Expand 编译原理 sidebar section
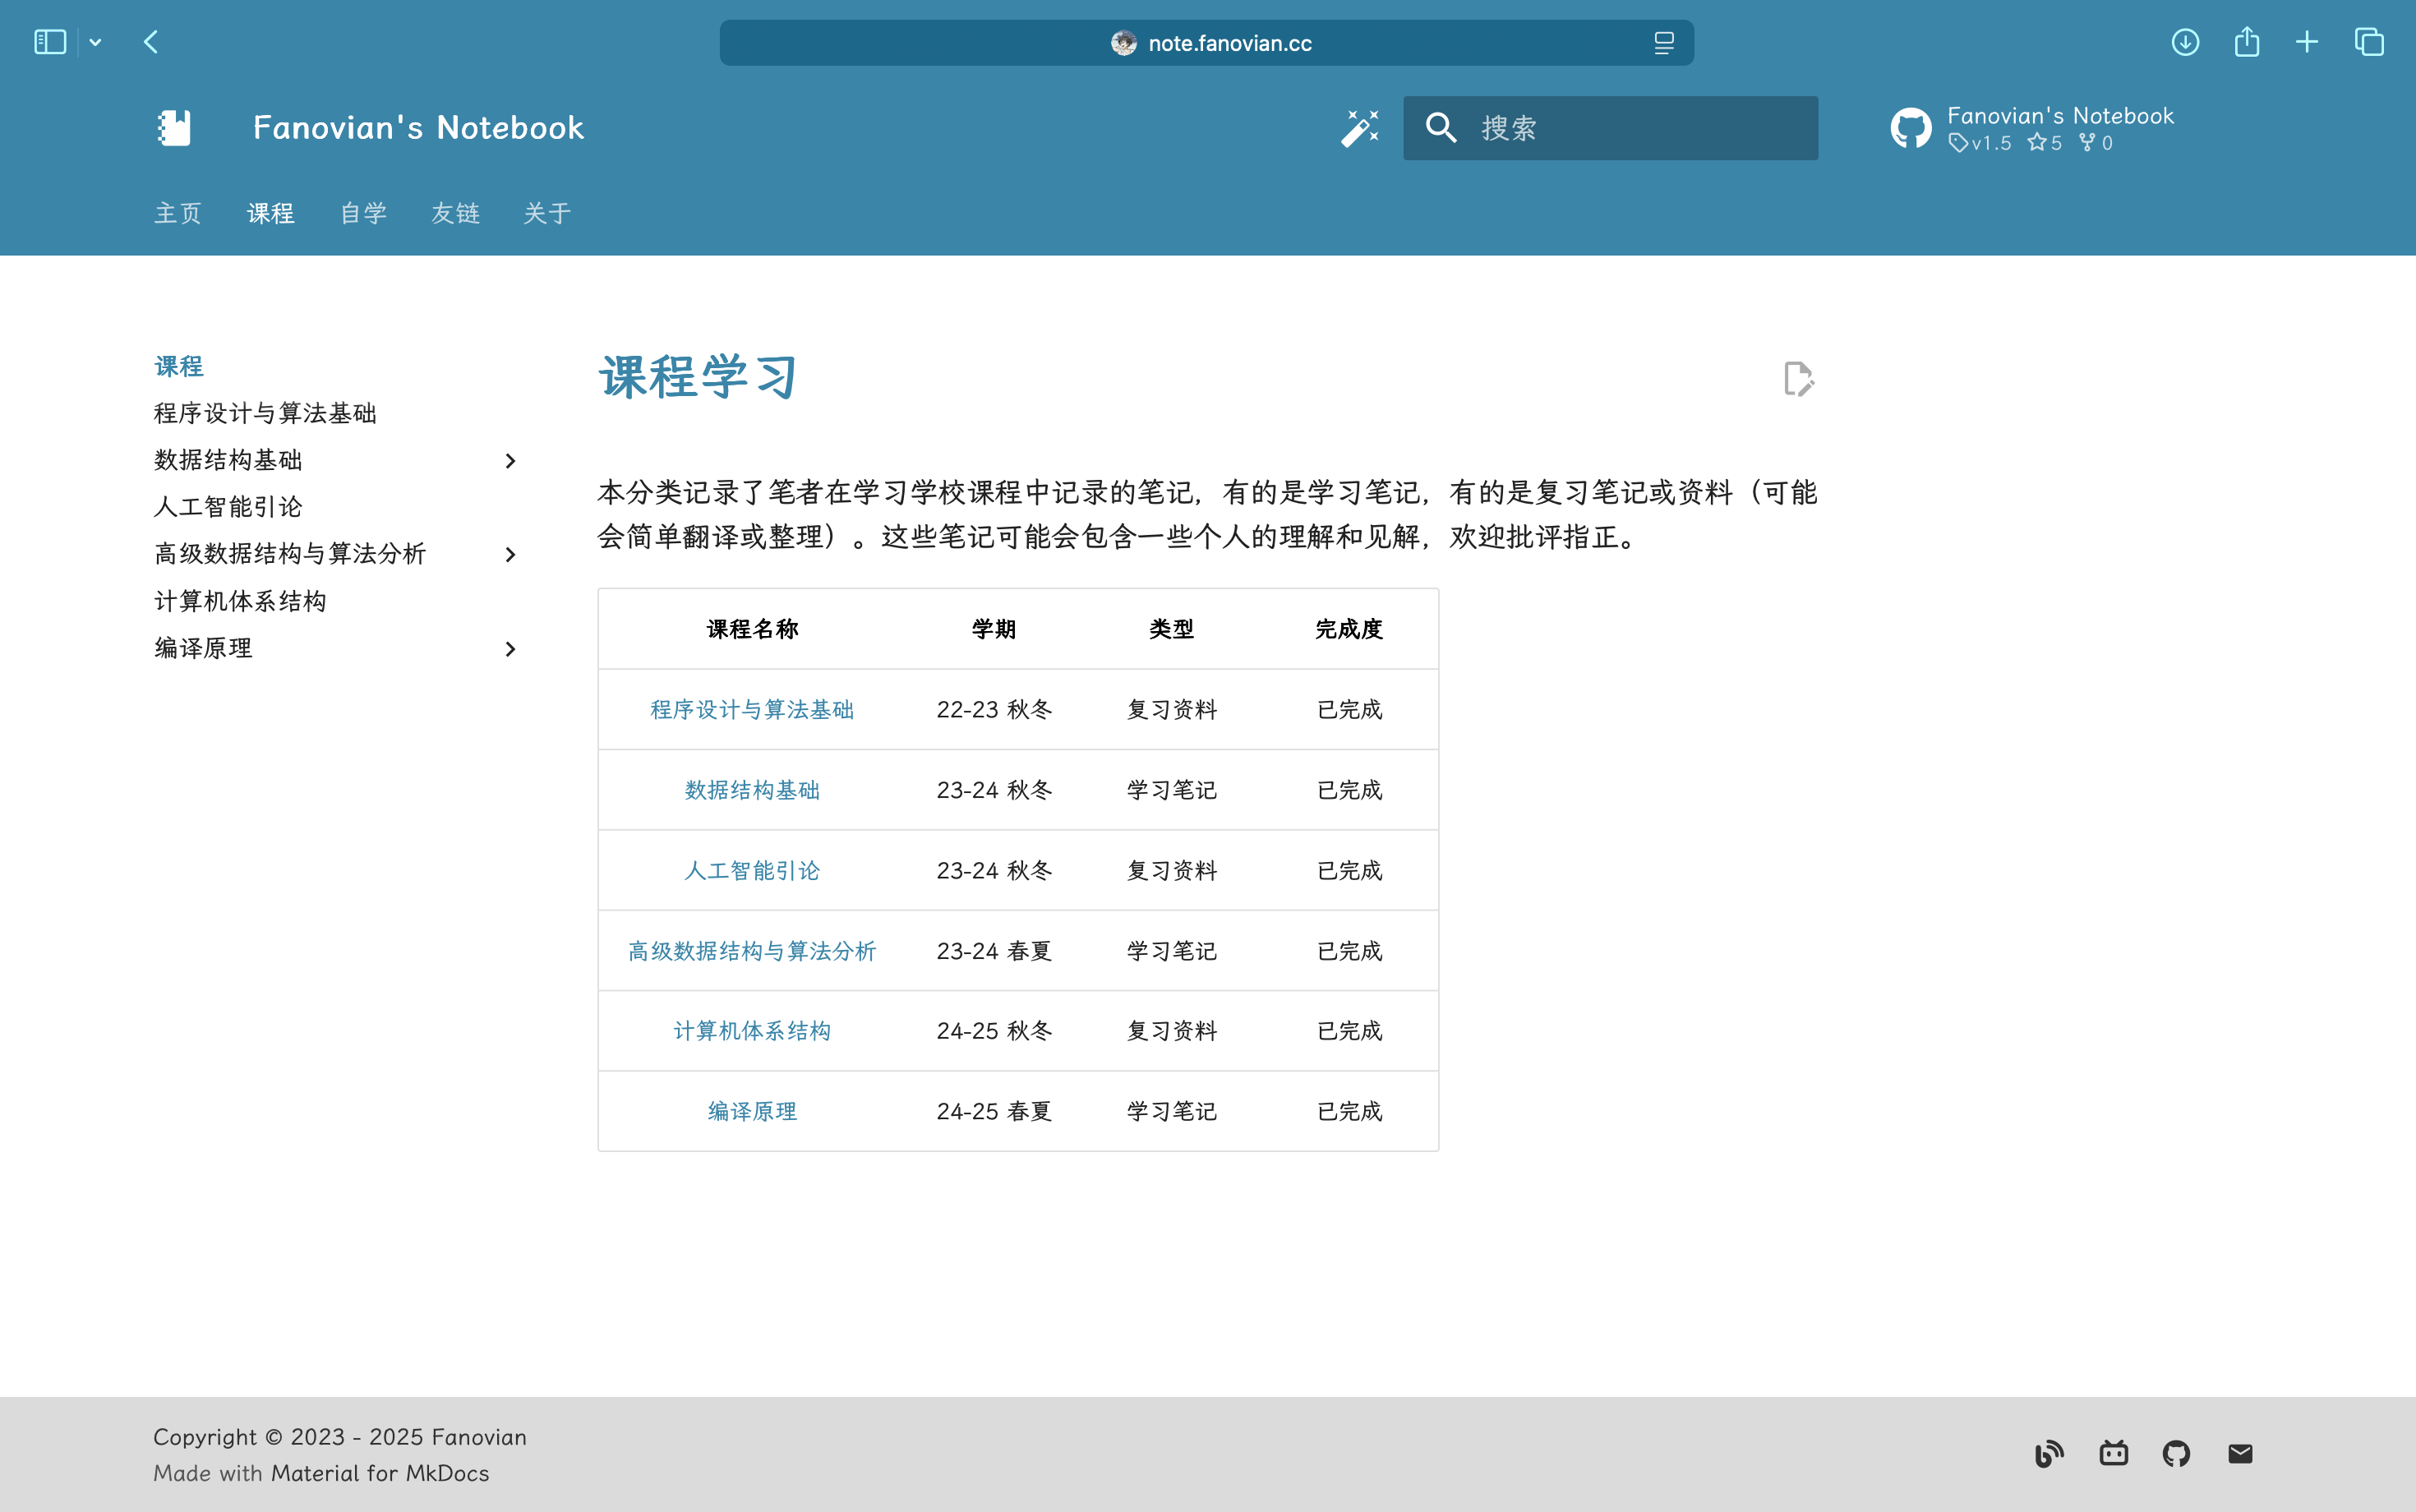This screenshot has width=2416, height=1512. click(x=510, y=649)
